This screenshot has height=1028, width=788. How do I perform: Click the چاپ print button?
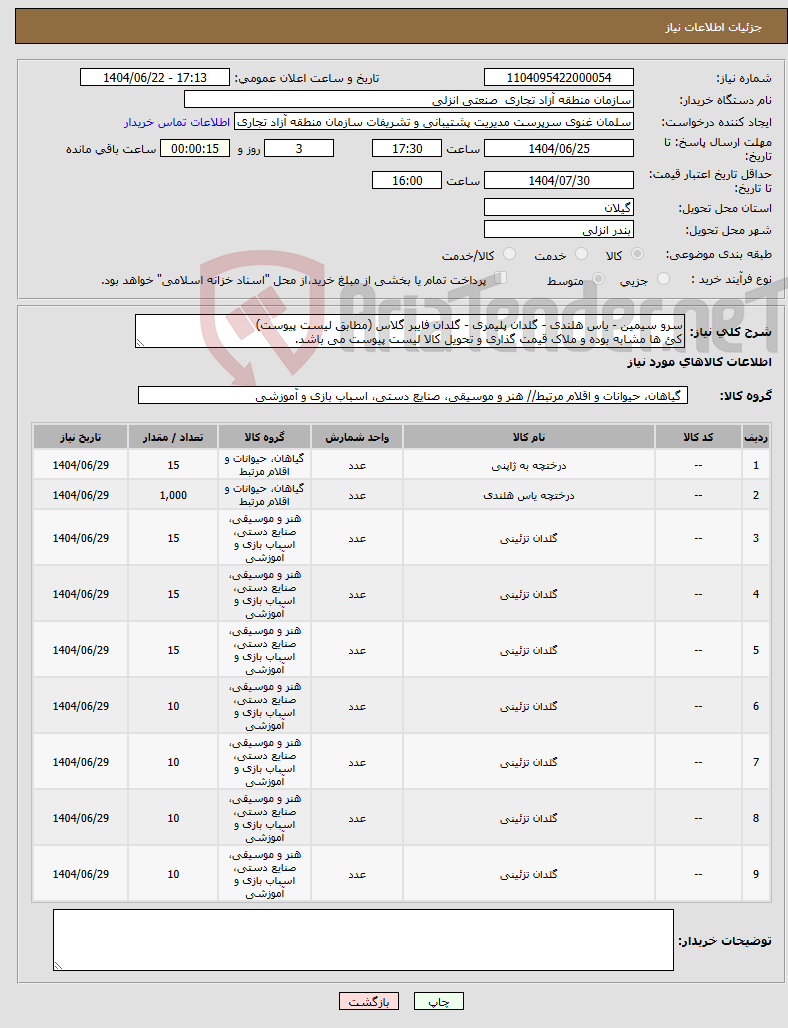pos(439,1001)
